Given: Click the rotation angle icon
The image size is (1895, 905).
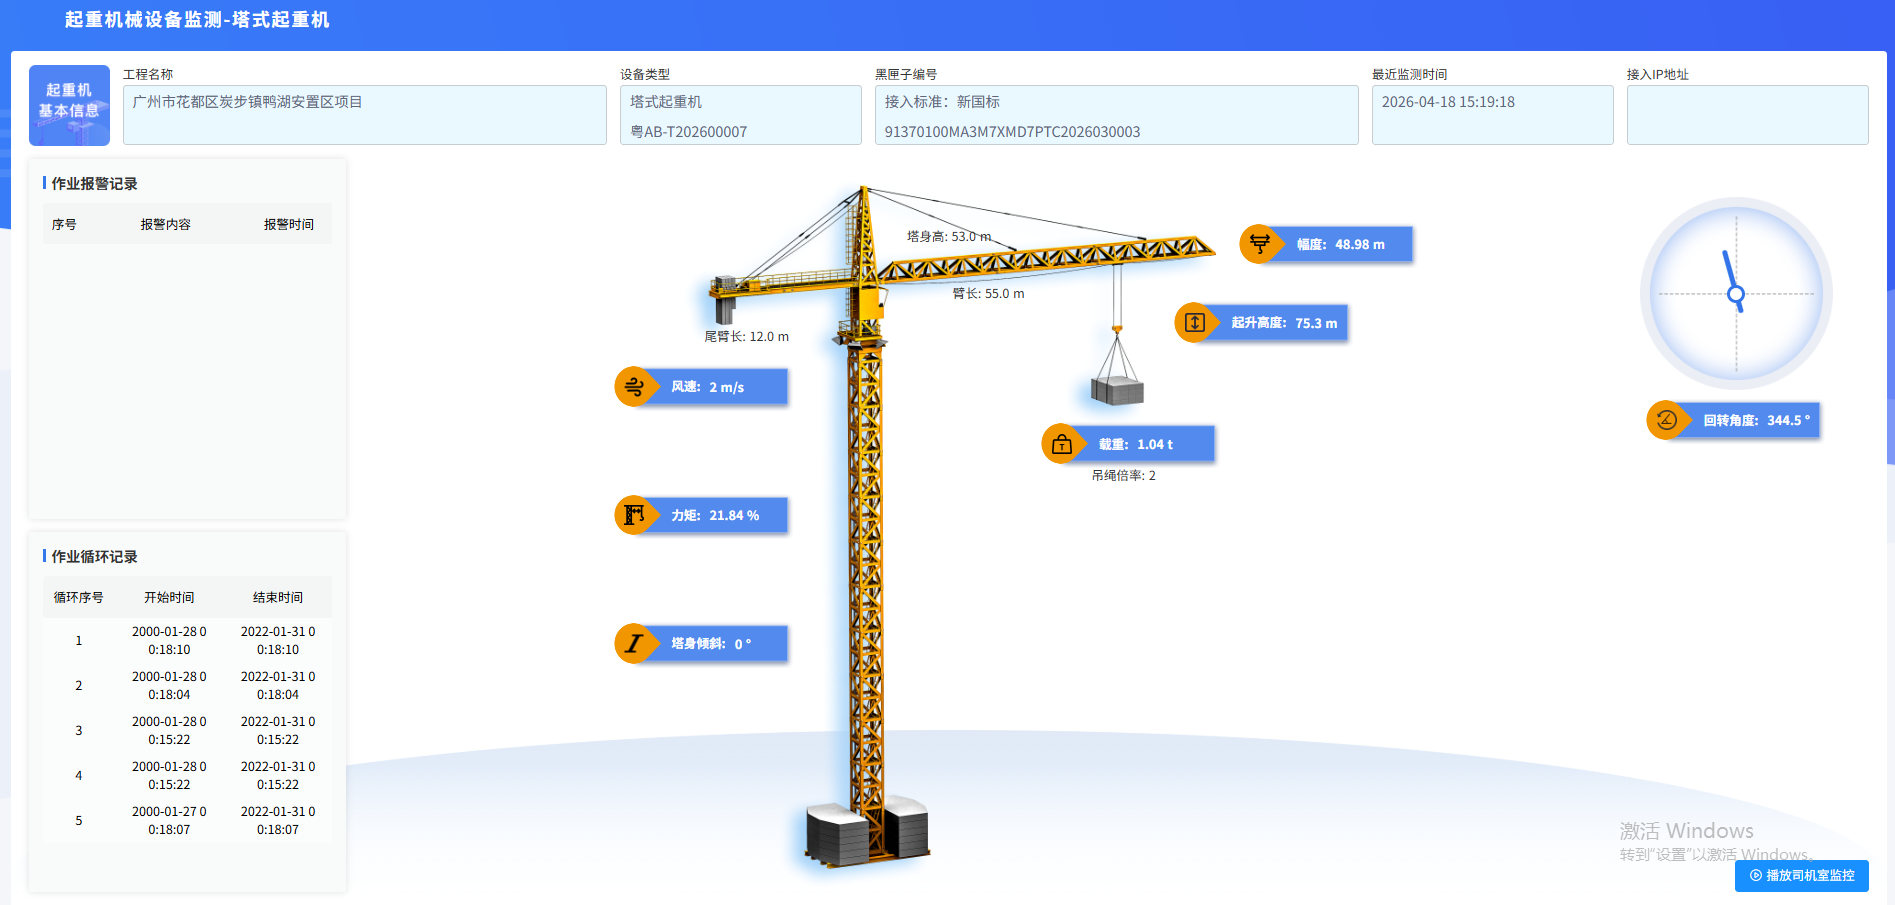Looking at the screenshot, I should coord(1666,420).
